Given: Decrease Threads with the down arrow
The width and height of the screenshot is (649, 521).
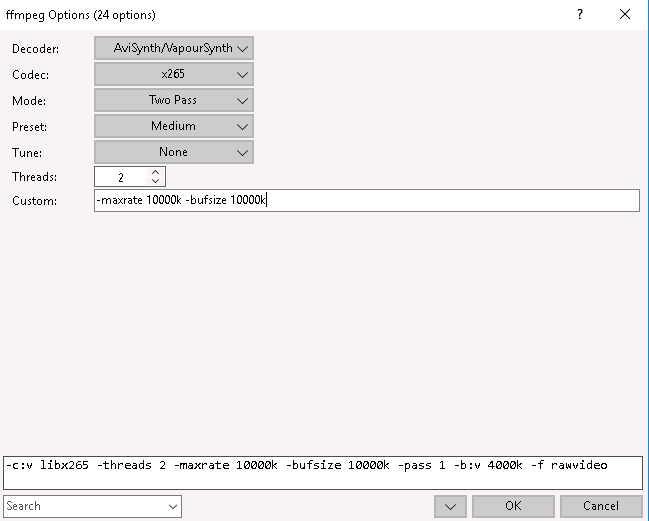Looking at the screenshot, I should pyautogui.click(x=156, y=181).
